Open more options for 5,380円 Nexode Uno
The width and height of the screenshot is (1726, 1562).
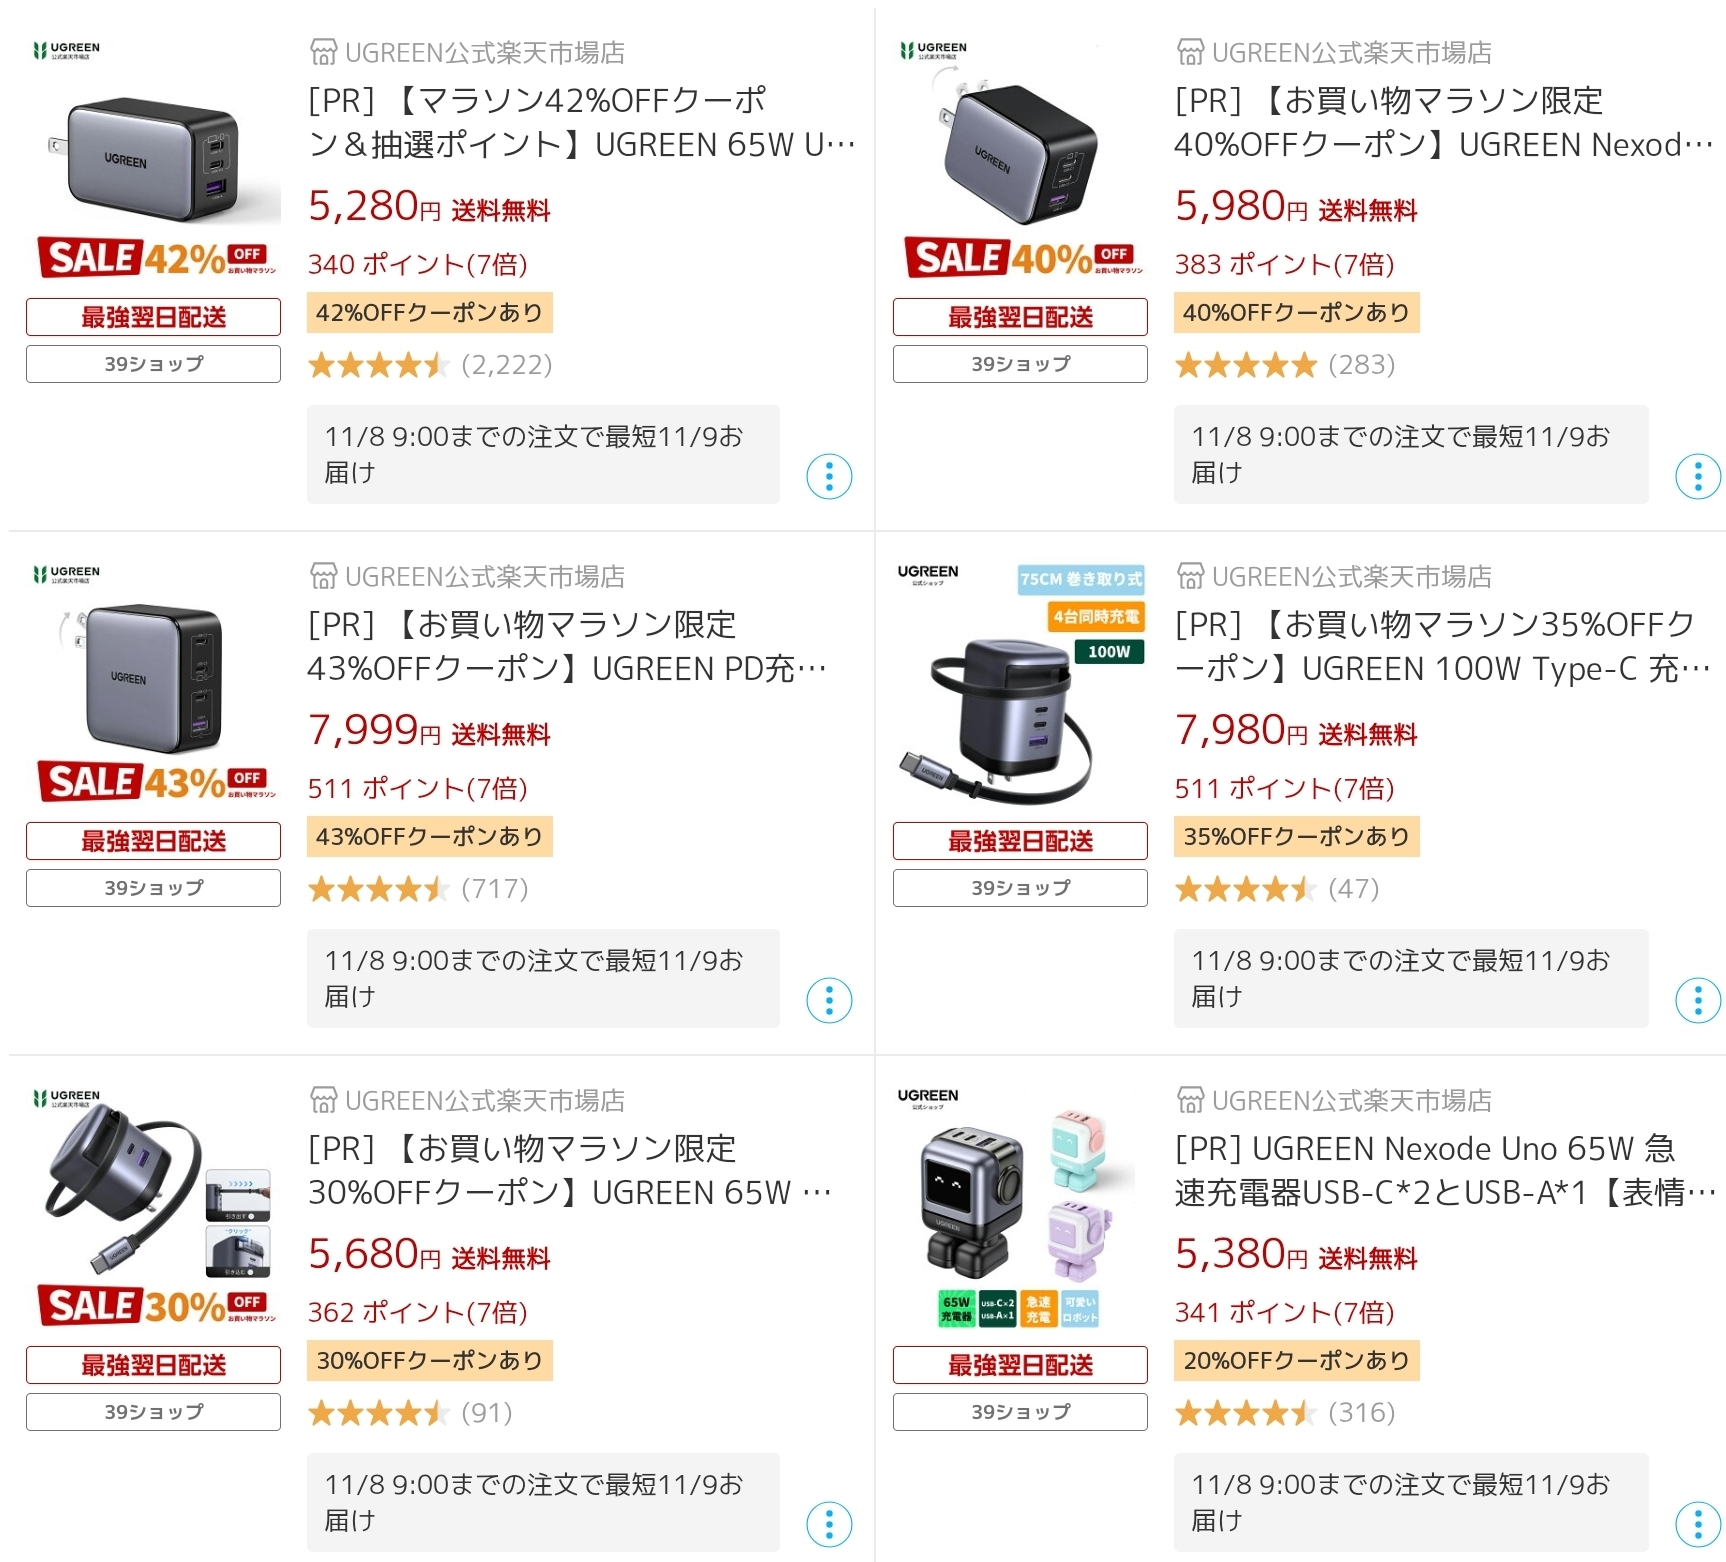coord(1697,1525)
